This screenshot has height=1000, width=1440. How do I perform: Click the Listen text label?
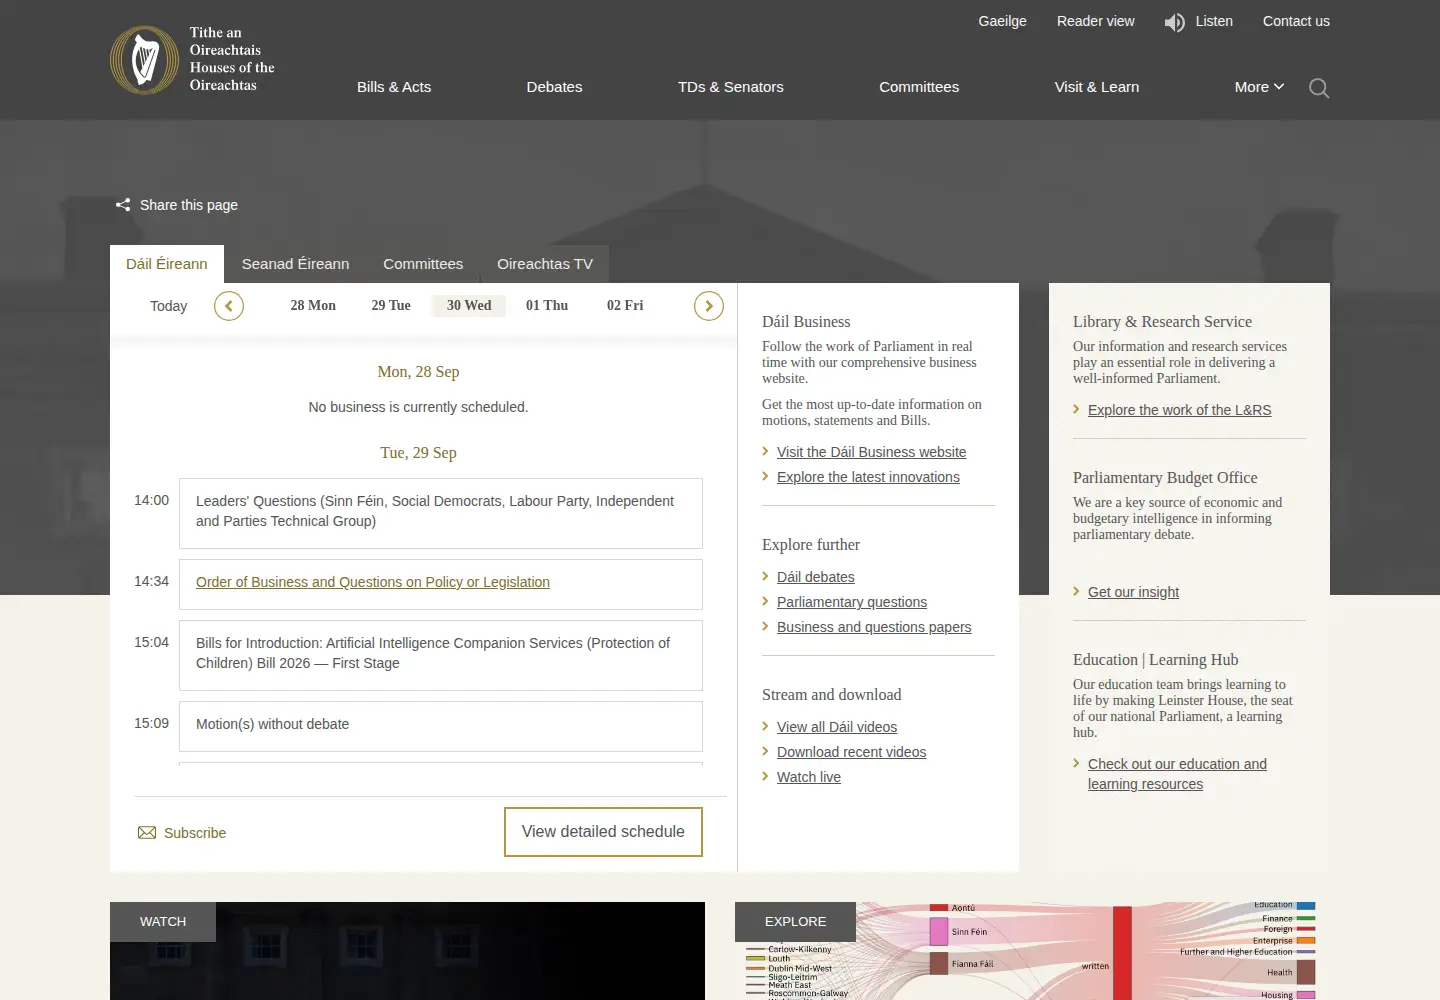point(1214,21)
